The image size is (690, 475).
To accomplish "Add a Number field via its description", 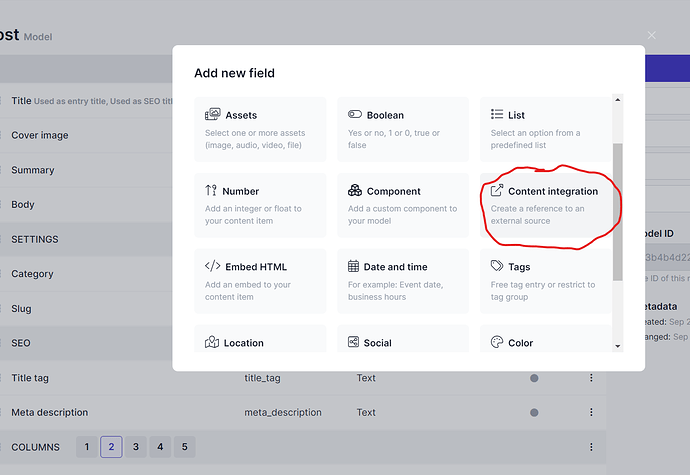I will click(253, 214).
